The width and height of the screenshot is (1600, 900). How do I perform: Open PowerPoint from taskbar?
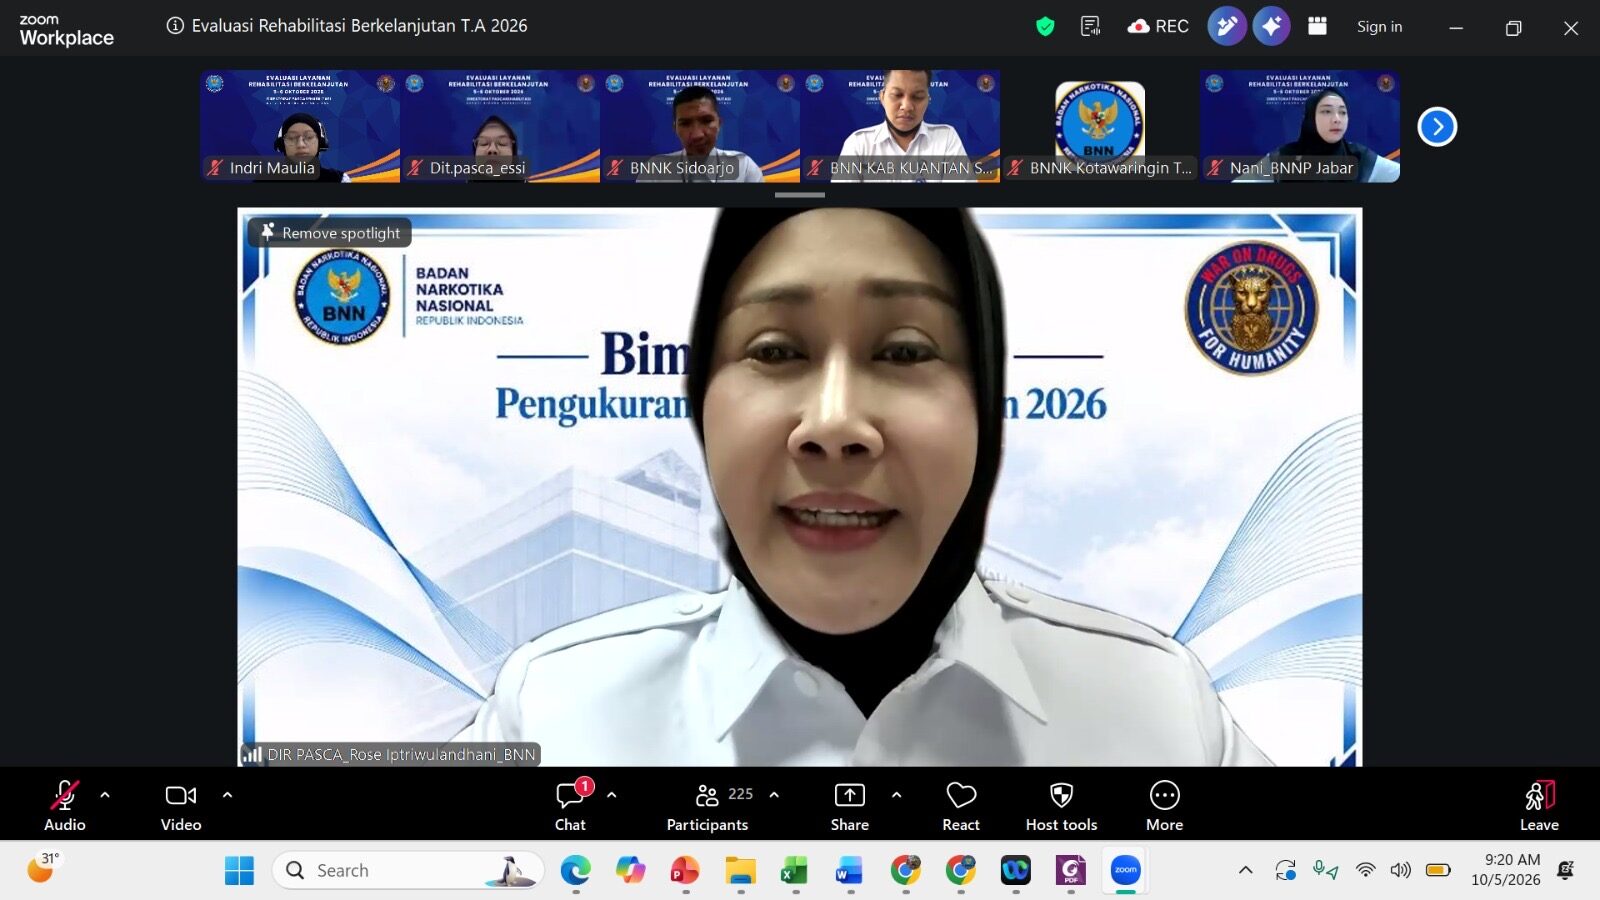click(685, 871)
